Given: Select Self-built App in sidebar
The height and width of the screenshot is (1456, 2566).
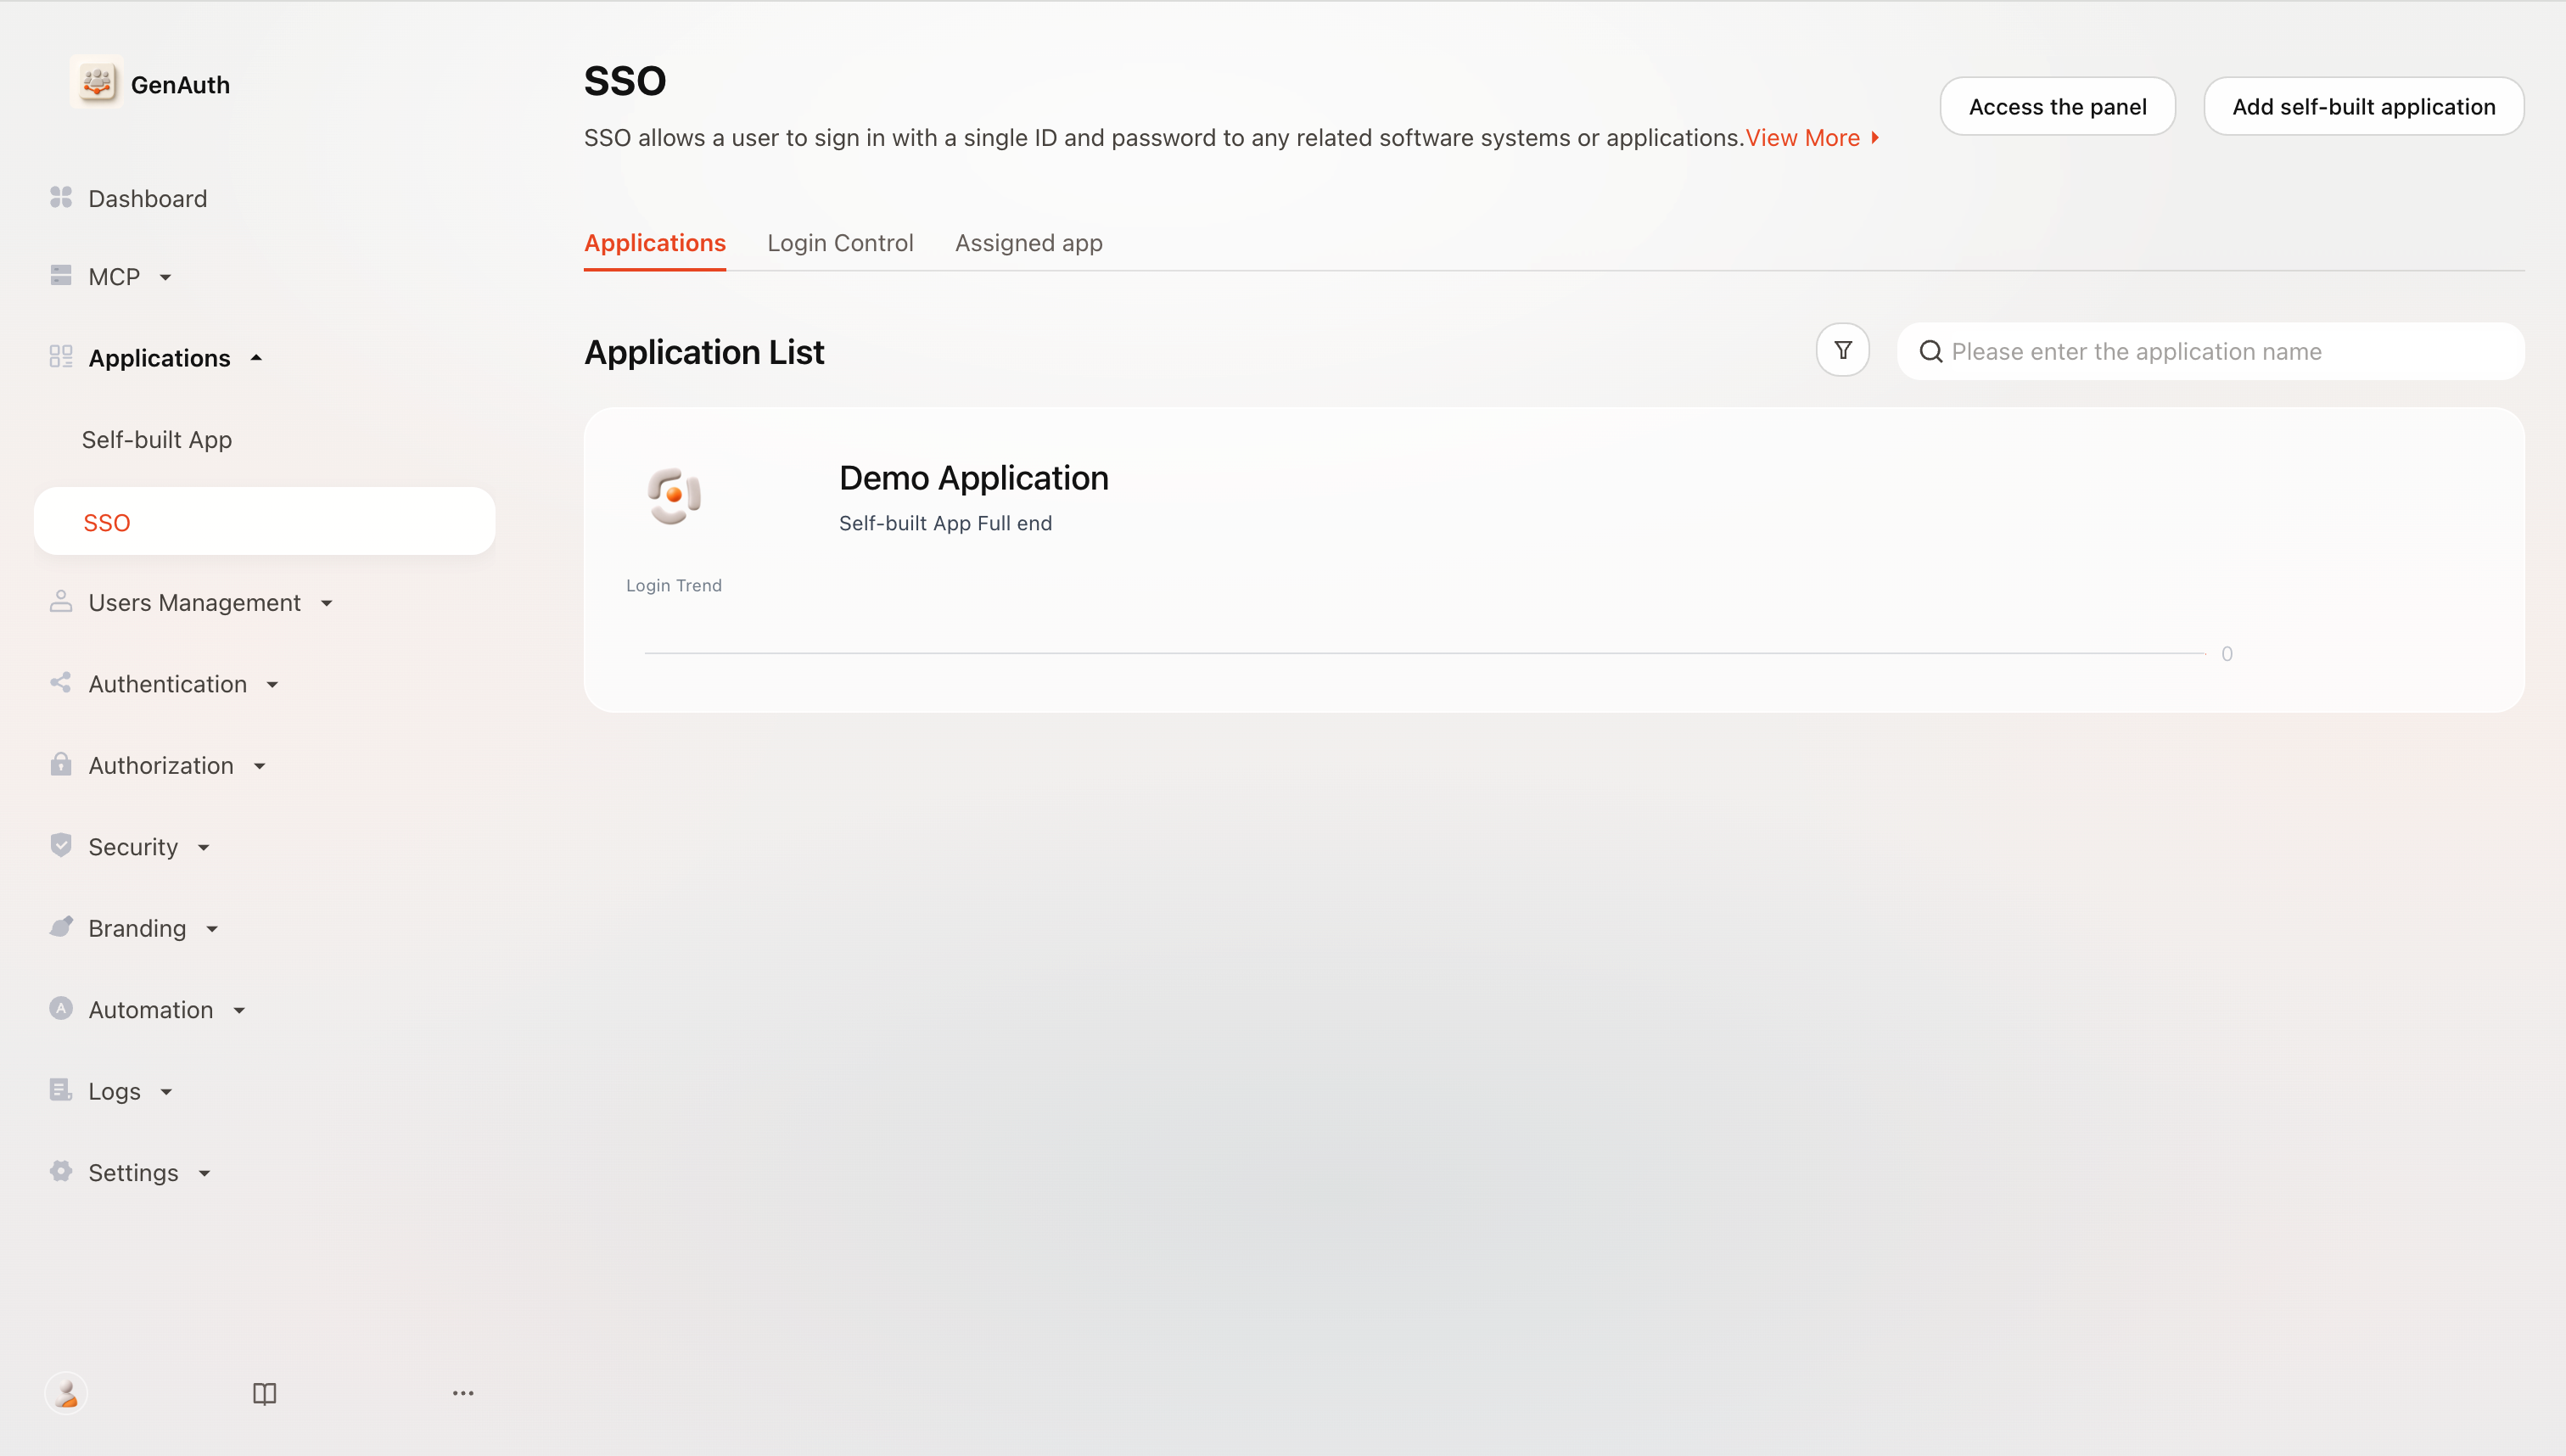Looking at the screenshot, I should click(x=157, y=439).
